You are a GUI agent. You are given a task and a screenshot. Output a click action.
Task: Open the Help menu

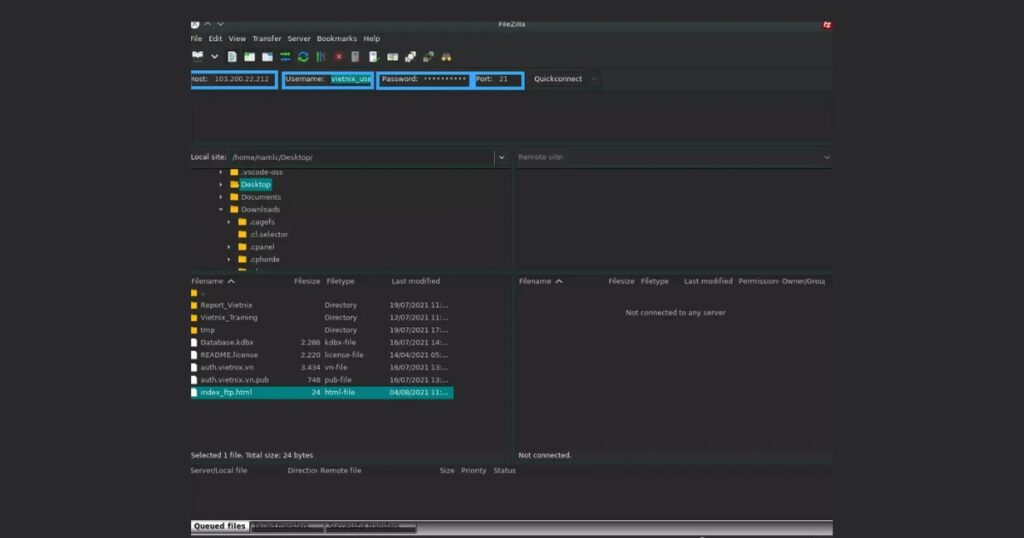click(x=372, y=39)
